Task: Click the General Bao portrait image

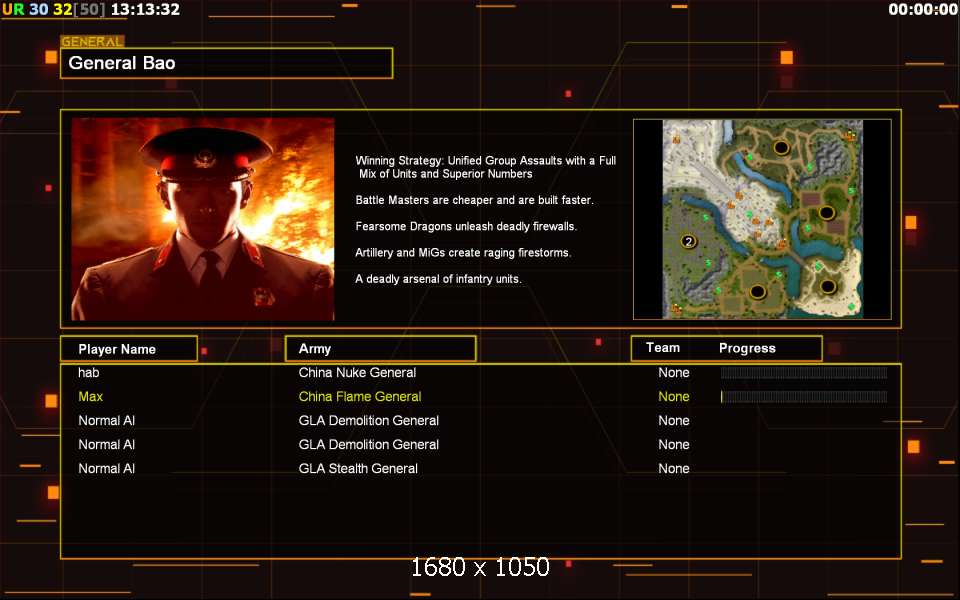Action: click(203, 219)
